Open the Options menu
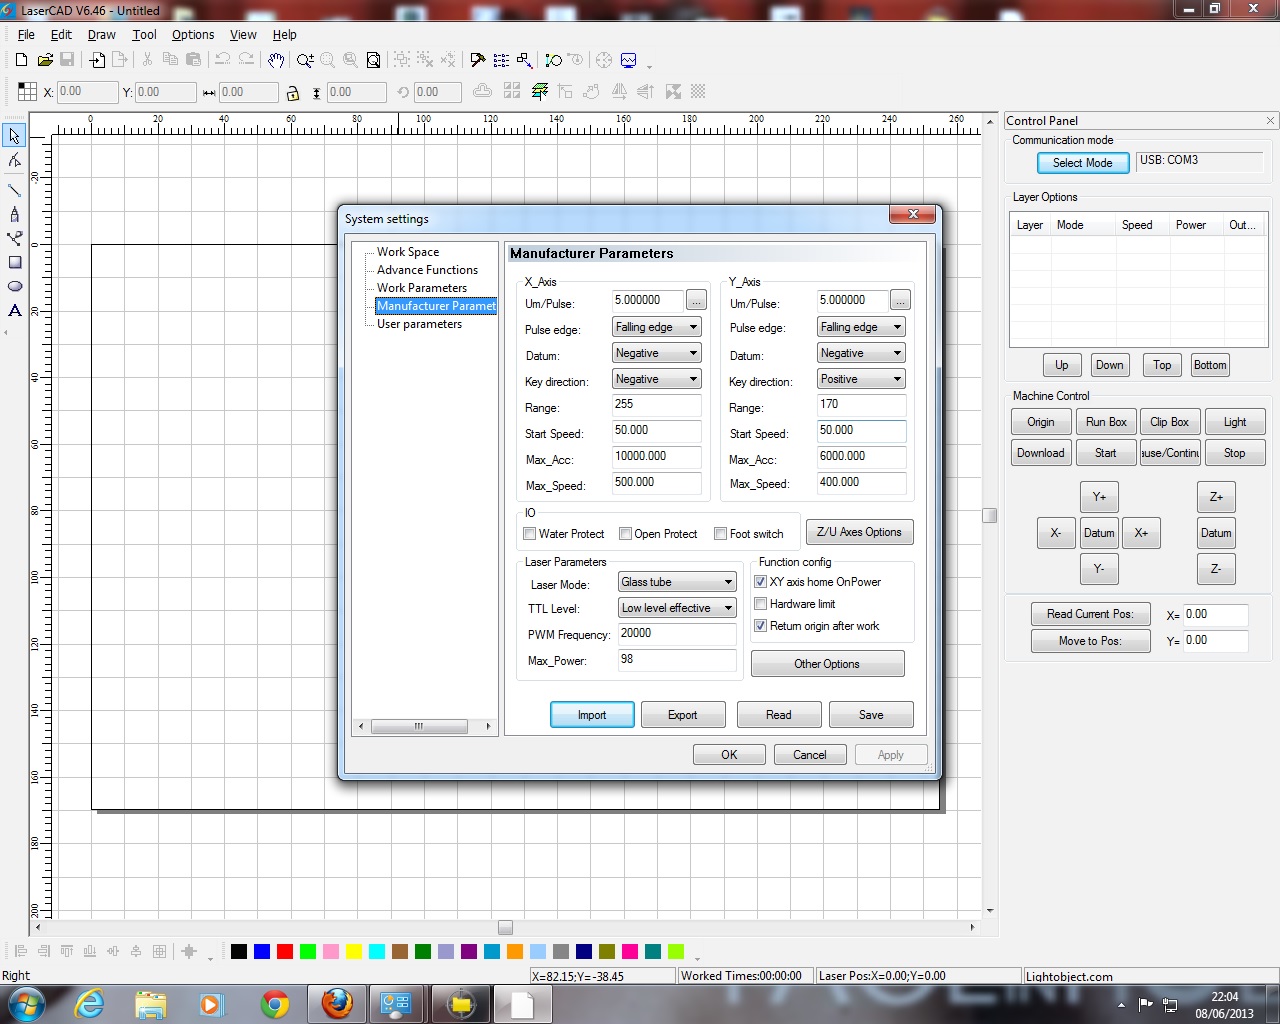 click(x=193, y=35)
